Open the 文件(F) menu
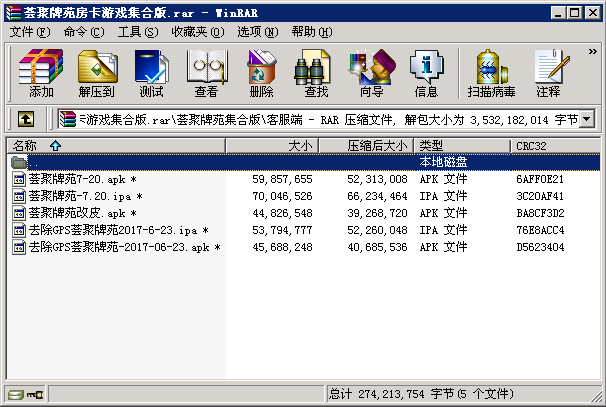The image size is (606, 407). click(29, 32)
